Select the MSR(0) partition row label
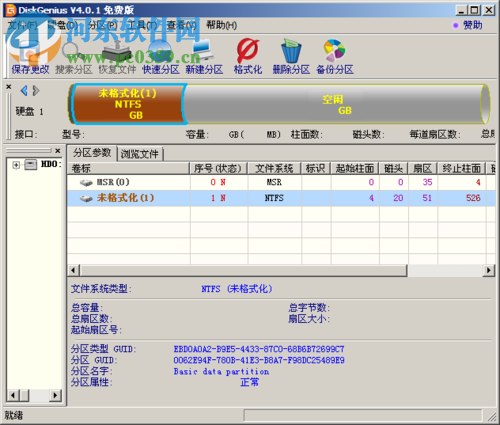Viewport: 500px width, 425px height. point(113,182)
